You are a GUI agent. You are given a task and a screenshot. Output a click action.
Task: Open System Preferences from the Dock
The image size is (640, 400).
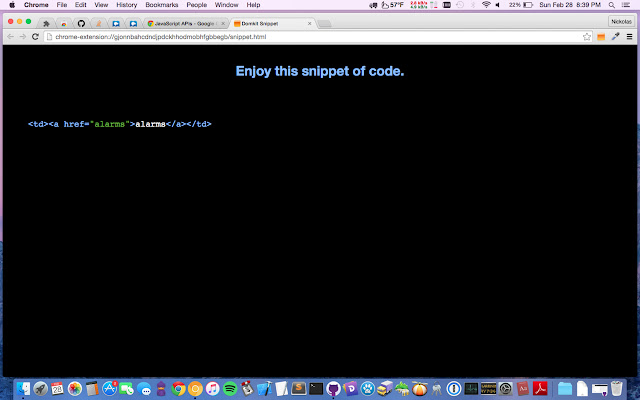point(505,388)
